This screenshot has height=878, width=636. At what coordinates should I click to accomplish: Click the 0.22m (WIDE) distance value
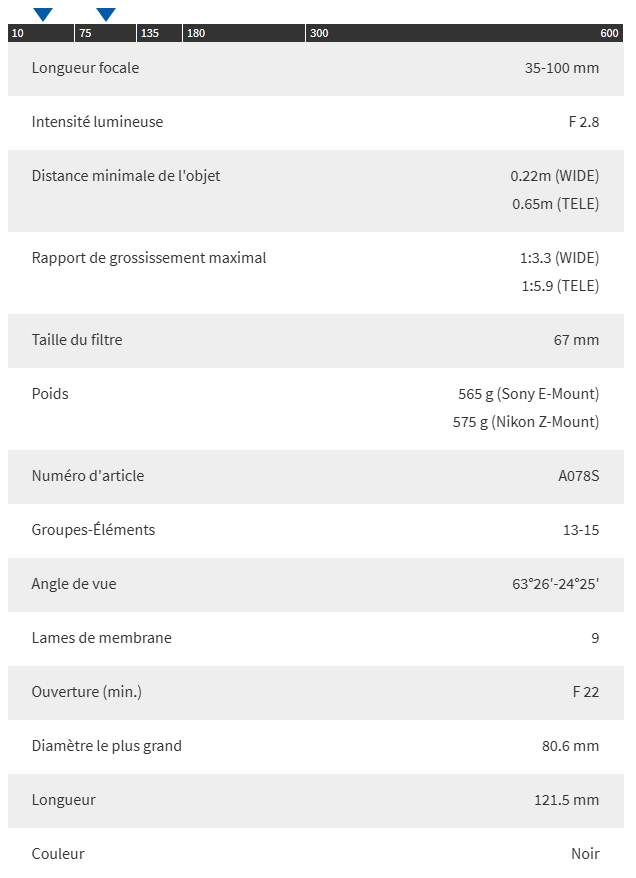(554, 176)
